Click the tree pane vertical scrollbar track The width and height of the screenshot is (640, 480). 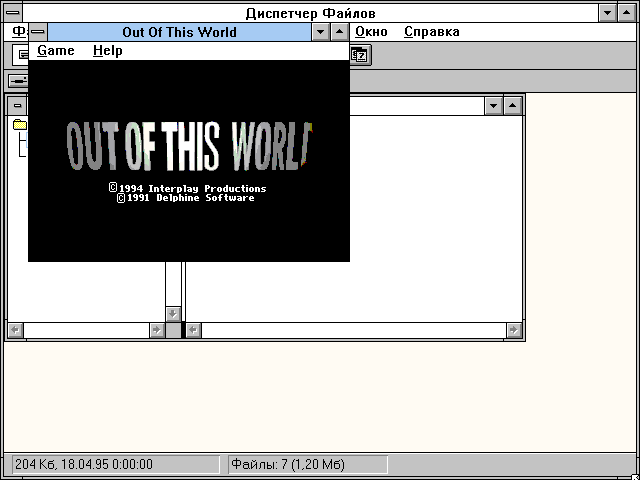click(173, 284)
